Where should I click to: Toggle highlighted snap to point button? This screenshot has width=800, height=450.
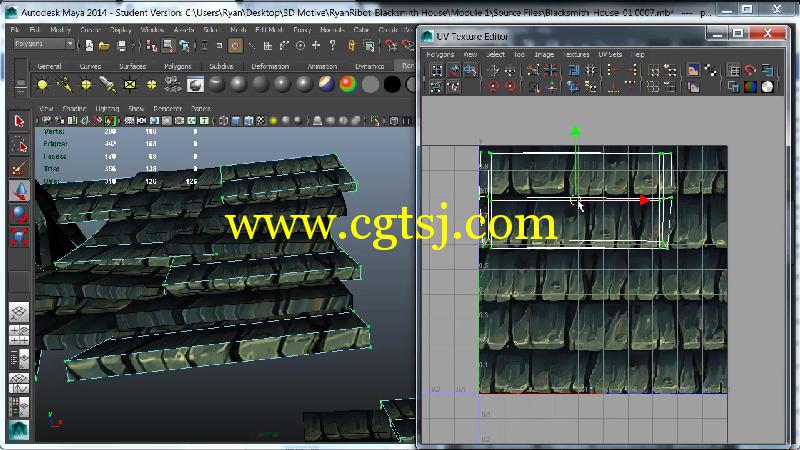tap(235, 46)
